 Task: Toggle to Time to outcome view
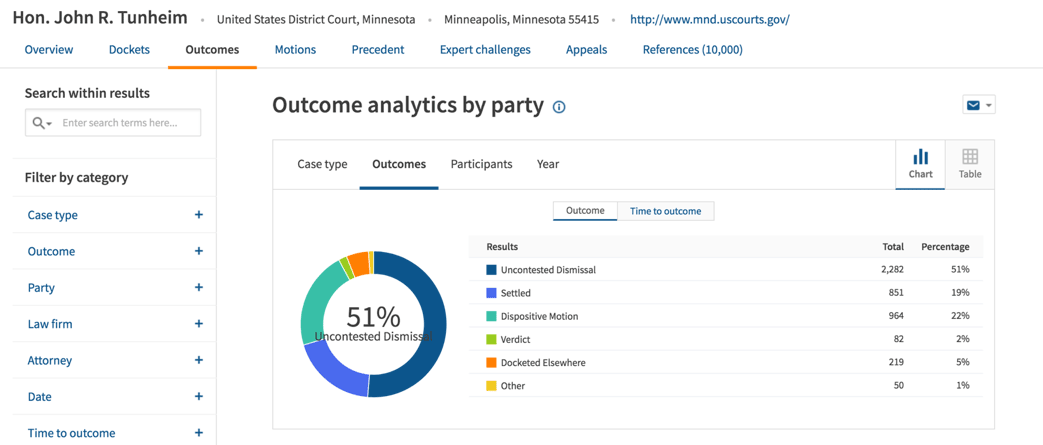(x=665, y=211)
